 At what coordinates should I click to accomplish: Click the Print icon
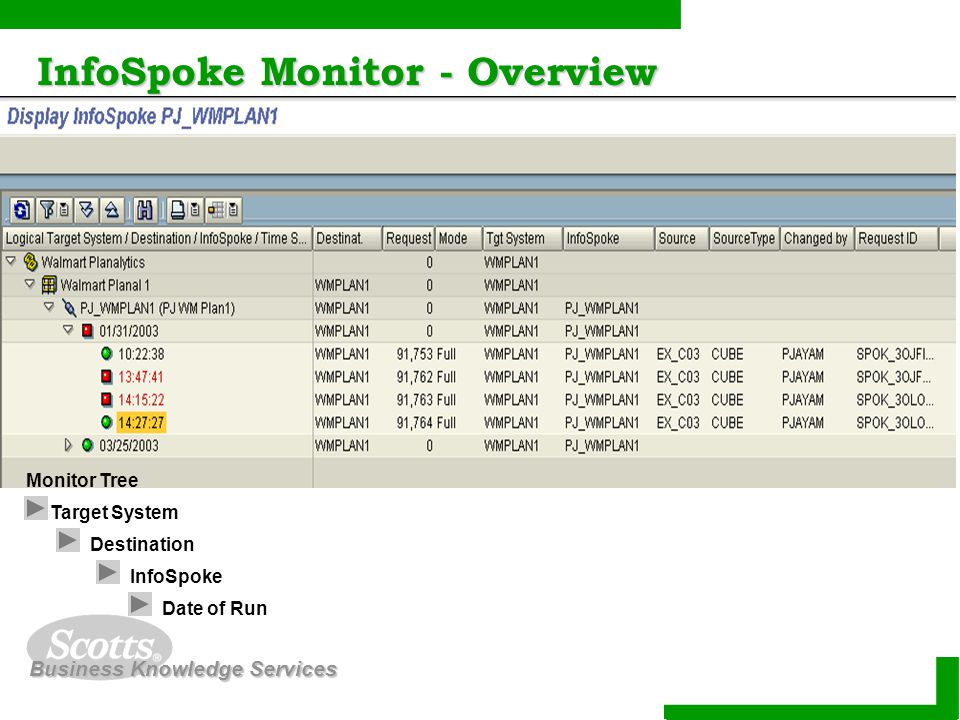click(178, 210)
